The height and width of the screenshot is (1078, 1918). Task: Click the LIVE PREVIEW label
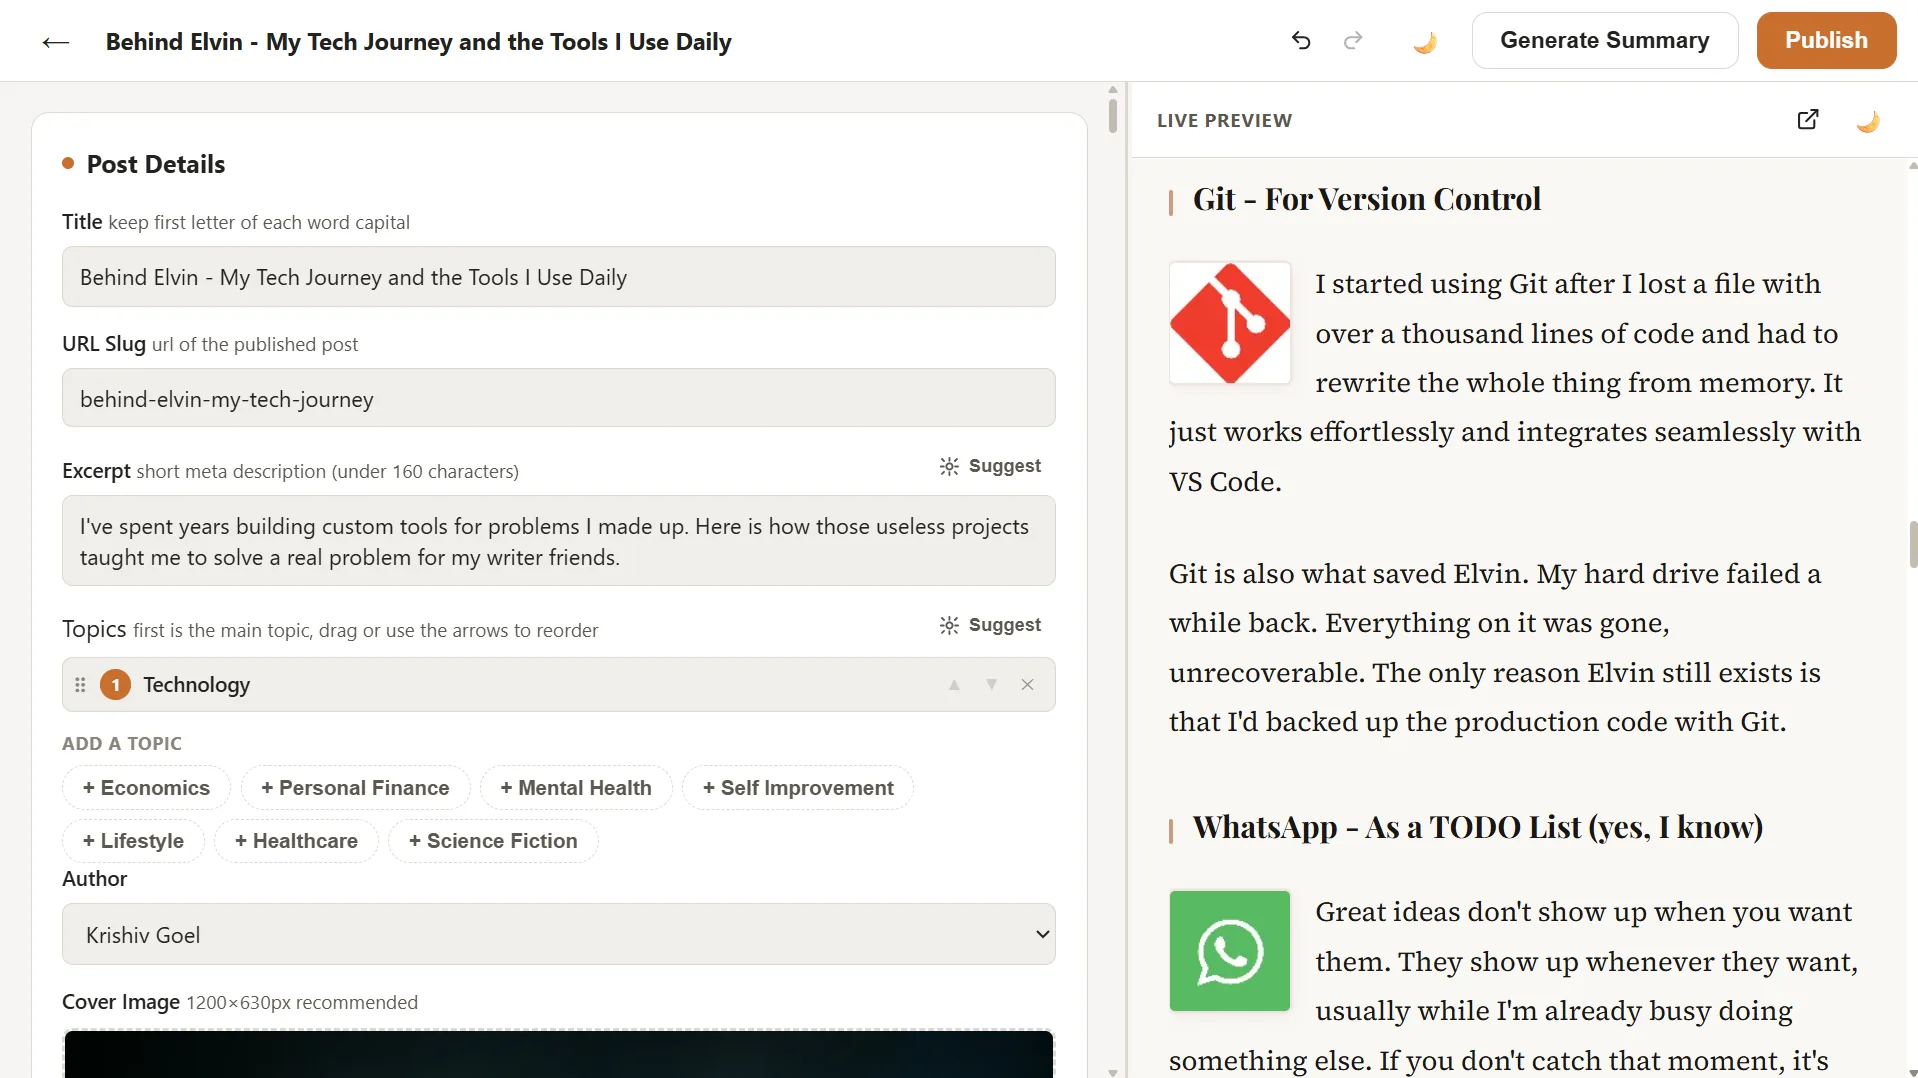(1224, 121)
